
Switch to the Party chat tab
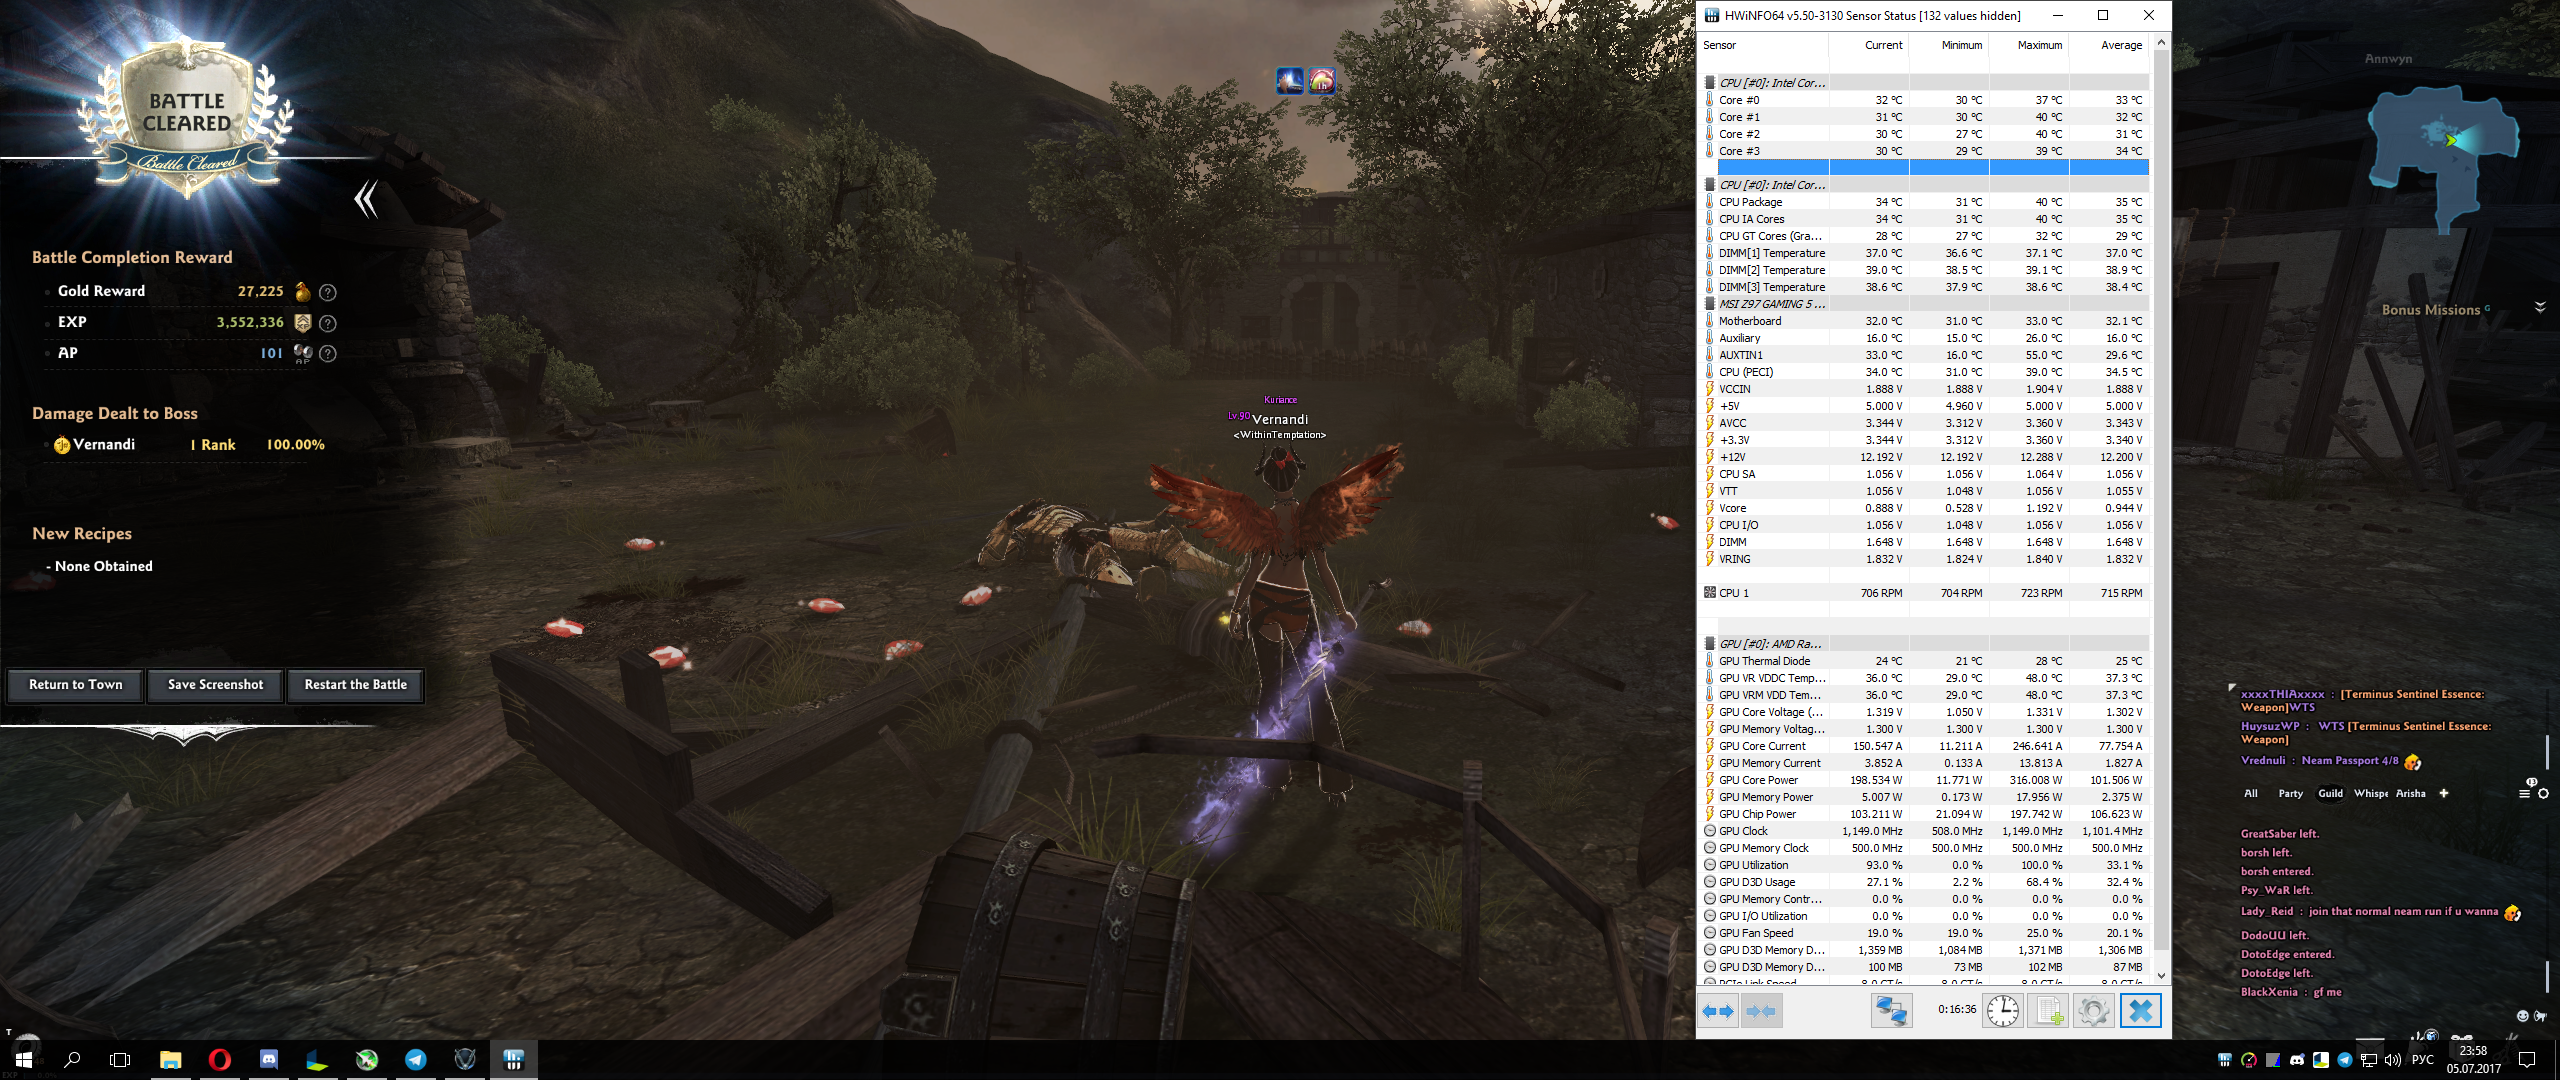click(x=2290, y=793)
